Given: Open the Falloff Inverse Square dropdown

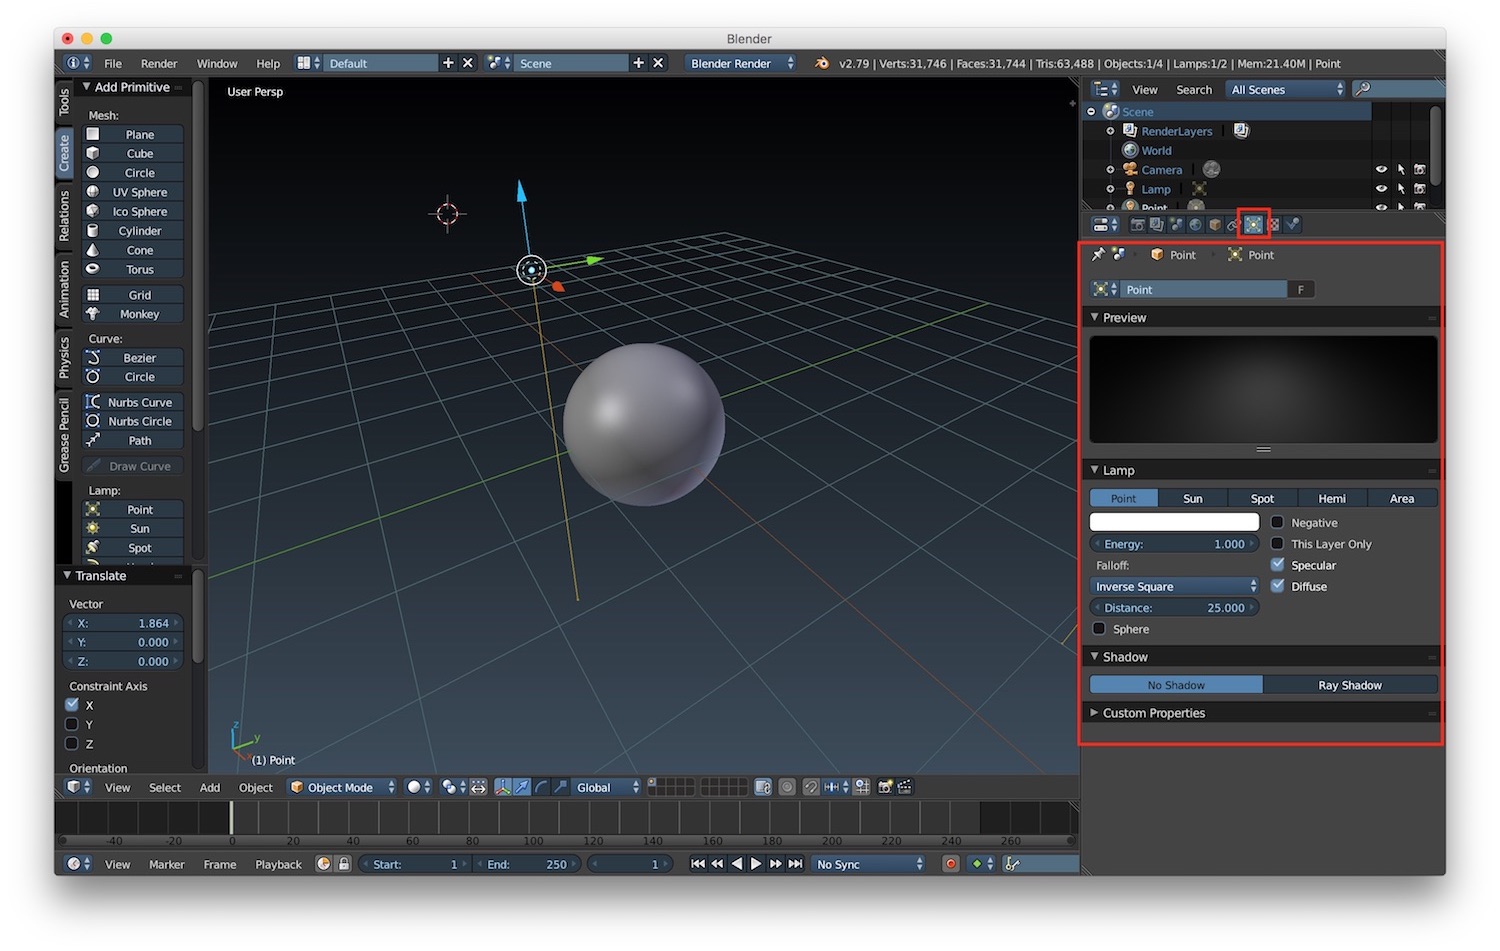Looking at the screenshot, I should click(x=1175, y=586).
